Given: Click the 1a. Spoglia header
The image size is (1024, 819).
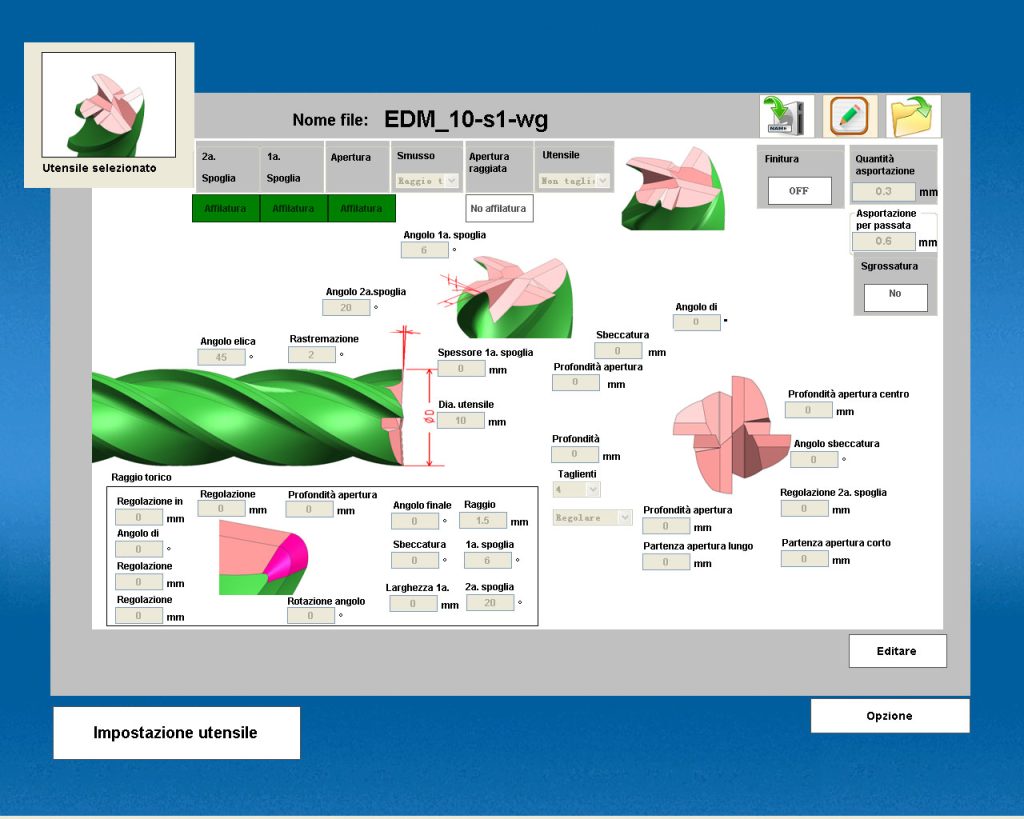Looking at the screenshot, I should (292, 167).
